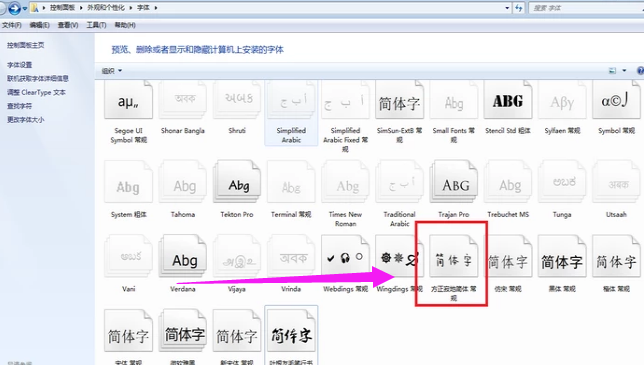Open 更改字体大小 link

click(x=25, y=120)
